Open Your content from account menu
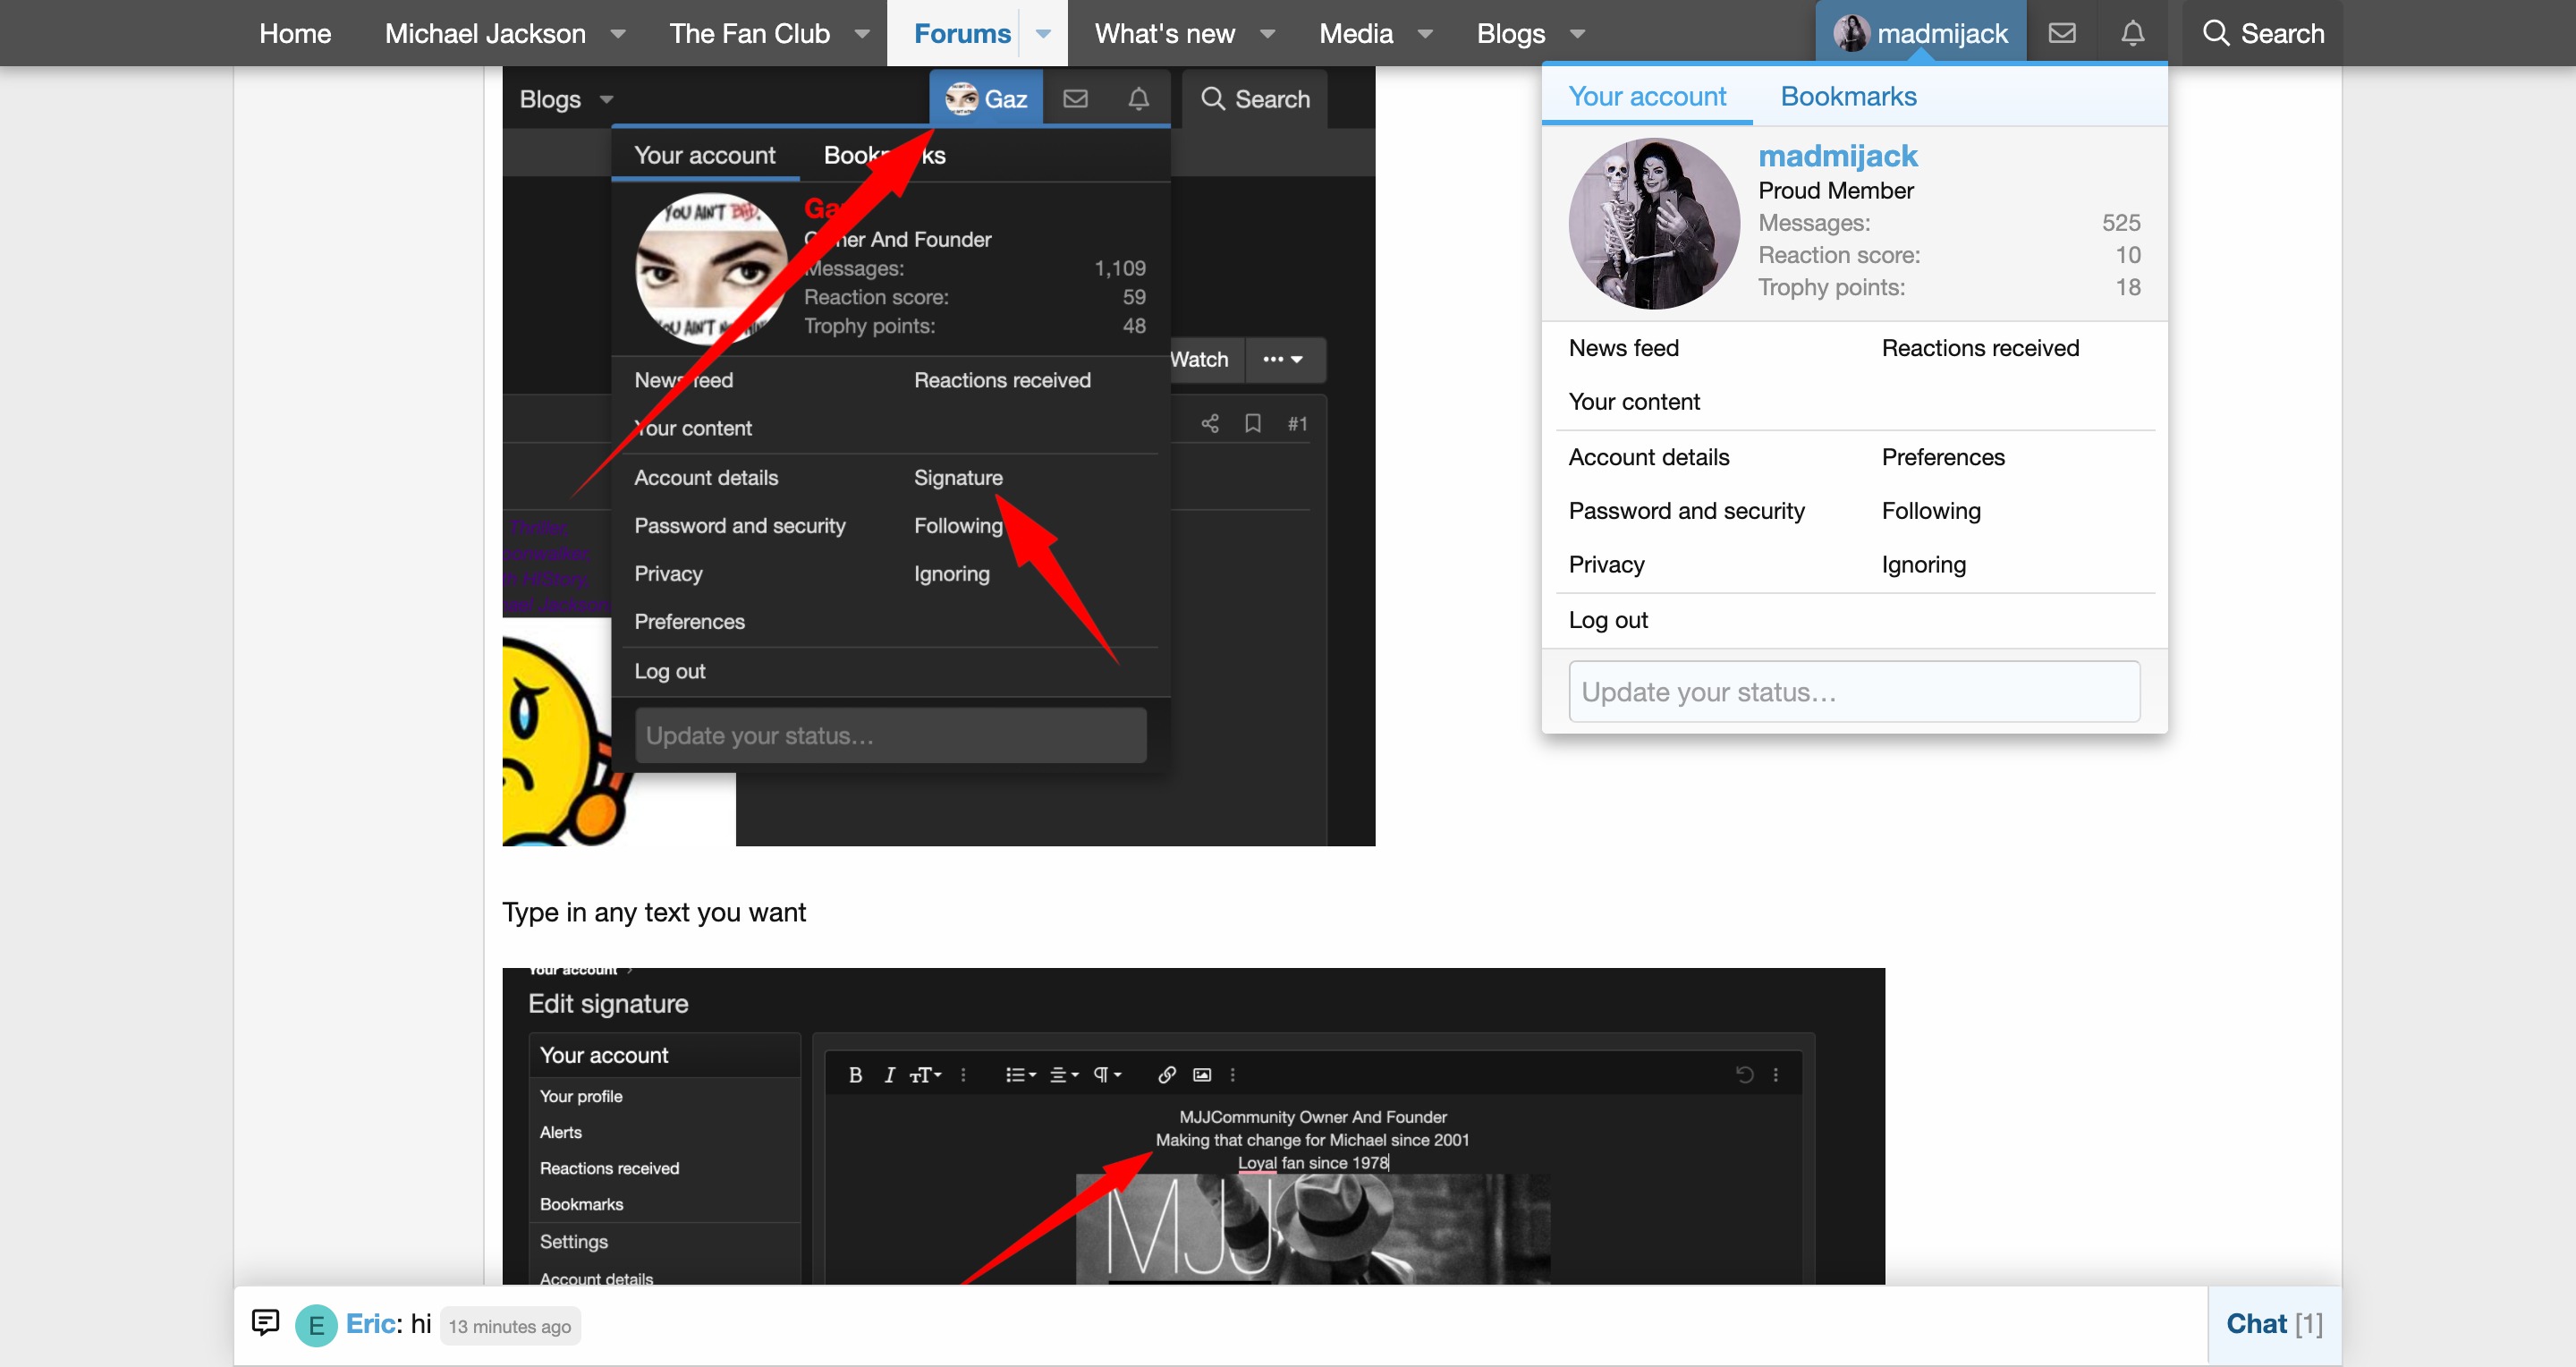 1633,401
